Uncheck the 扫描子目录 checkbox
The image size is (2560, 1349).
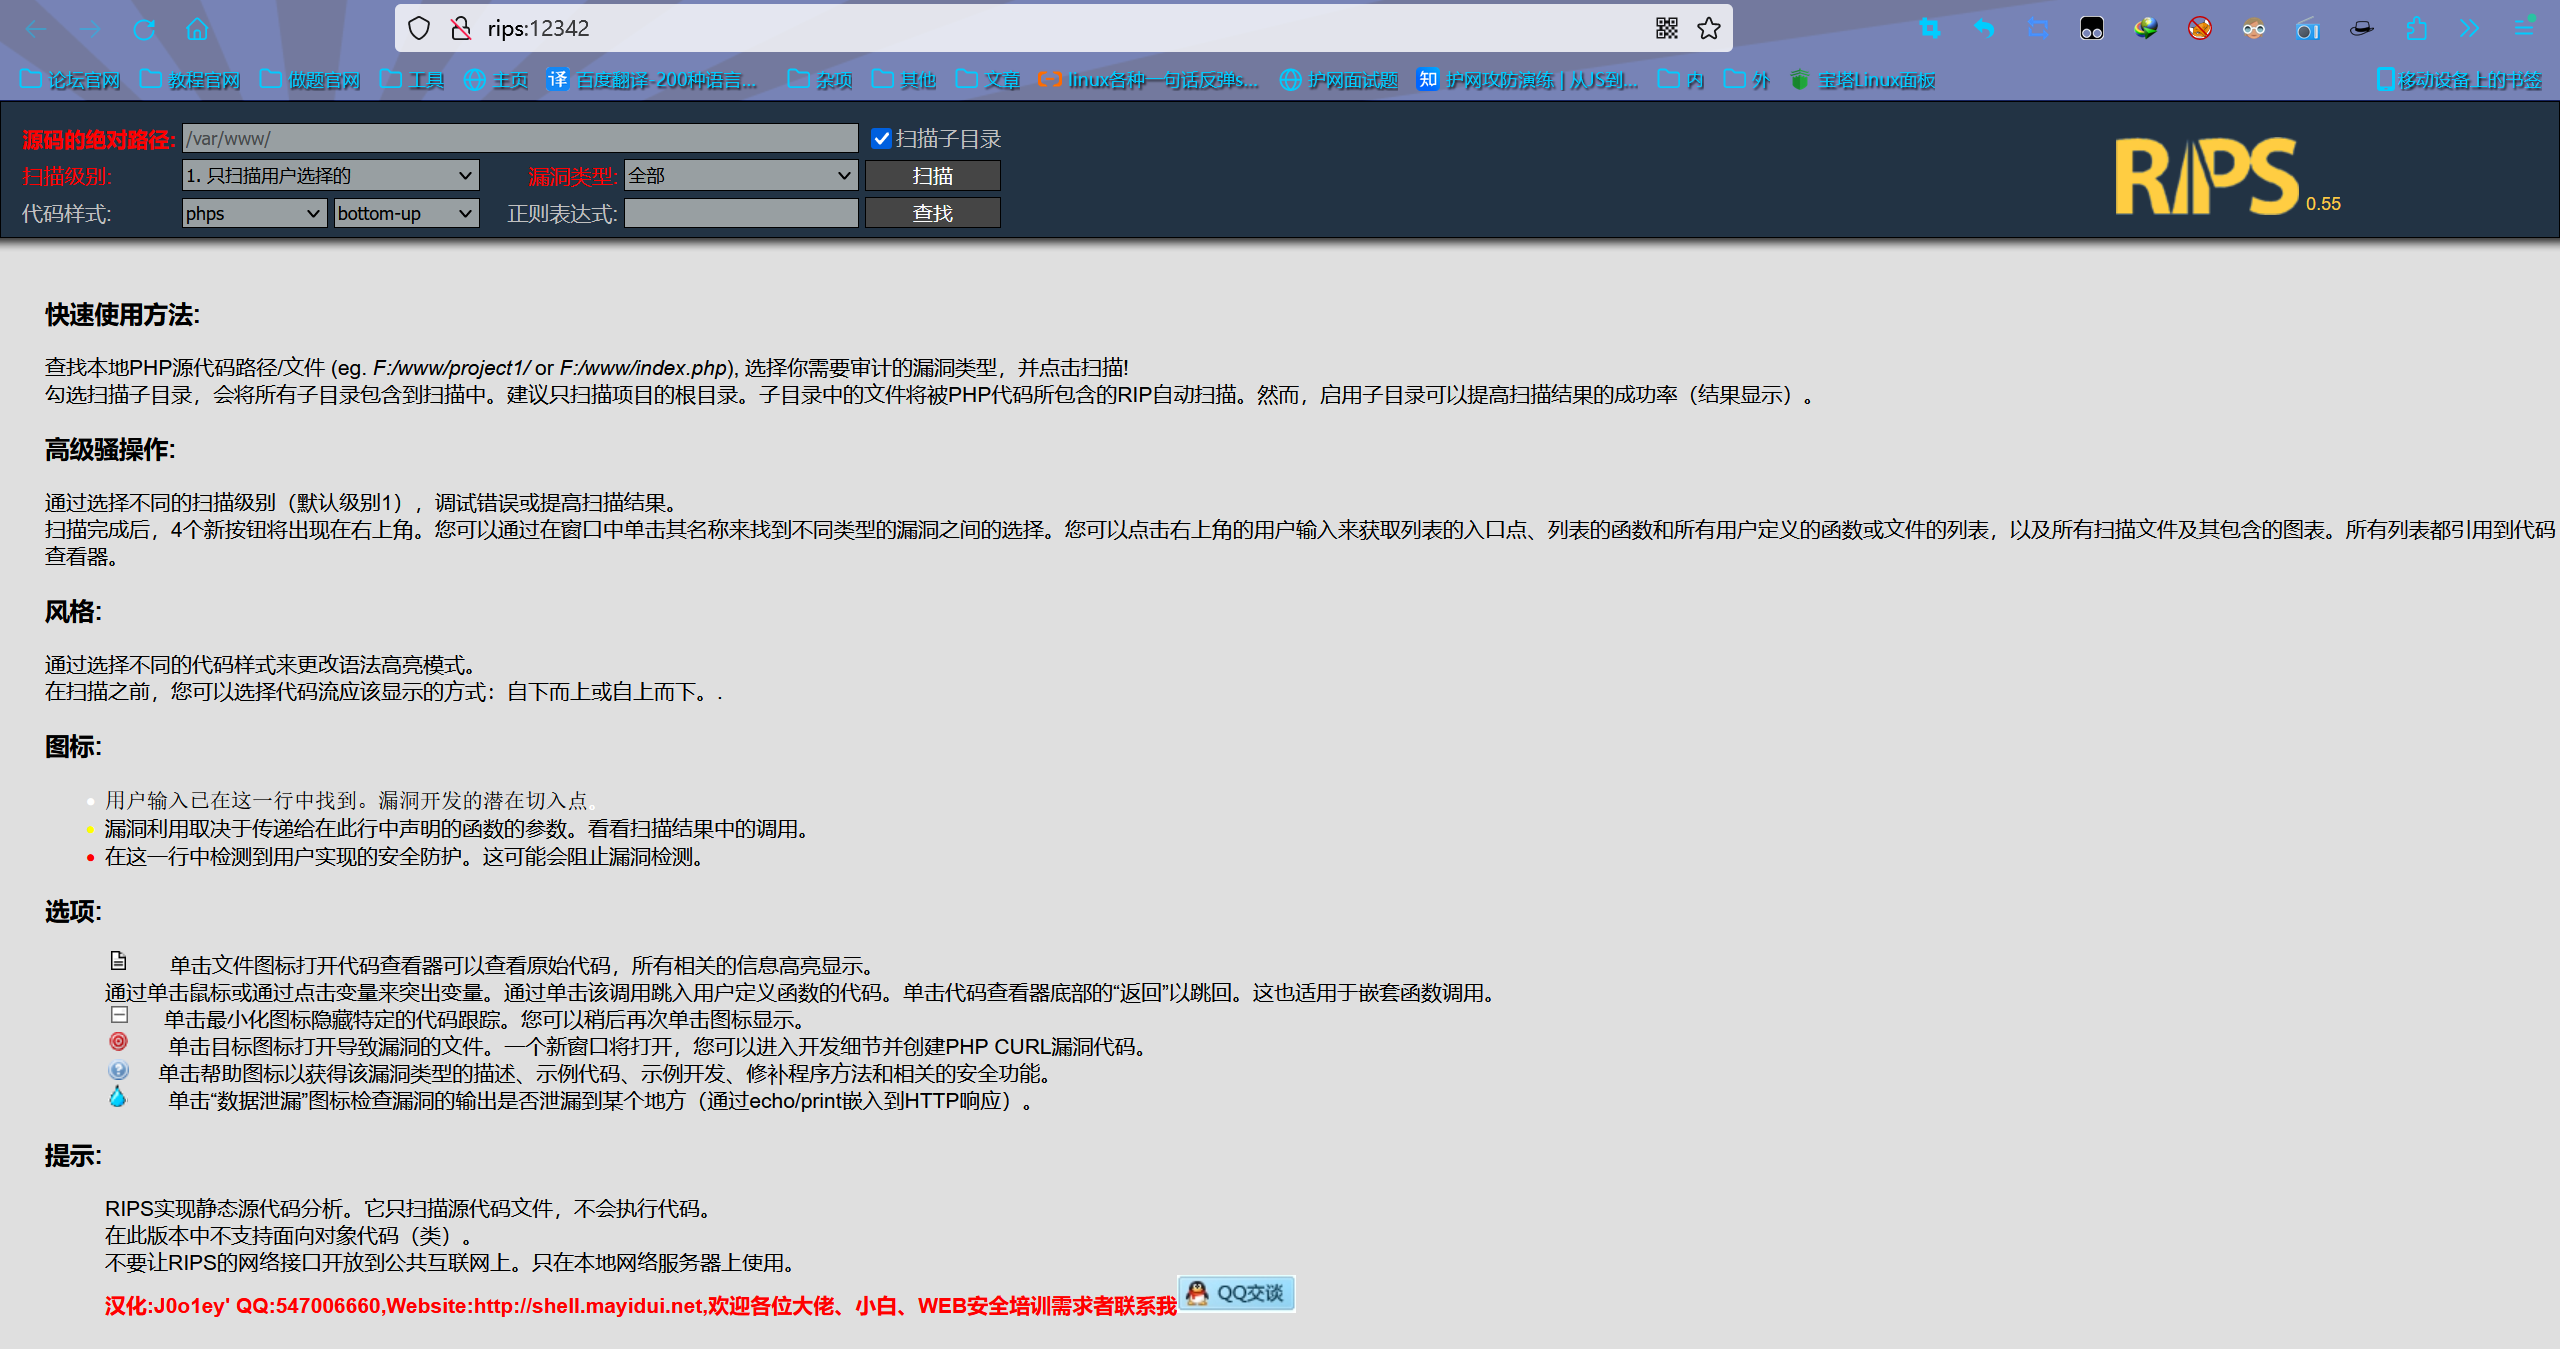881,139
